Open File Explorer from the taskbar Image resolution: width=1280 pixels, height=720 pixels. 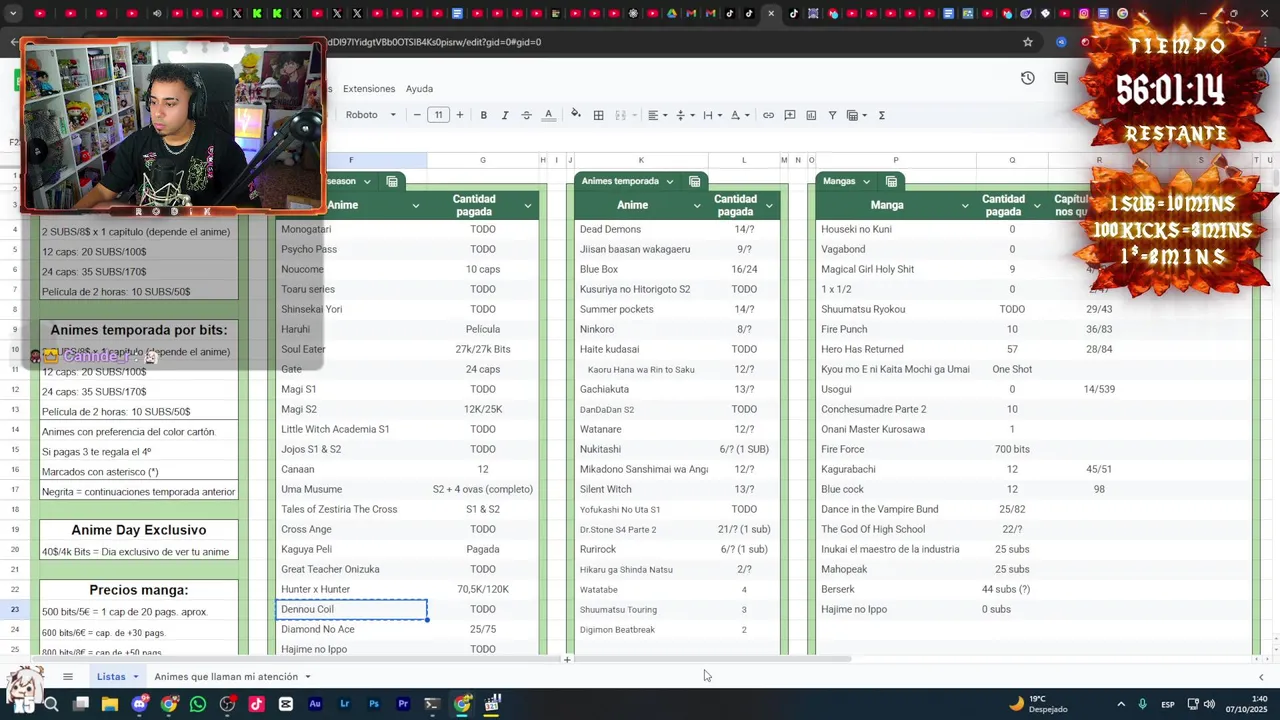(110, 704)
